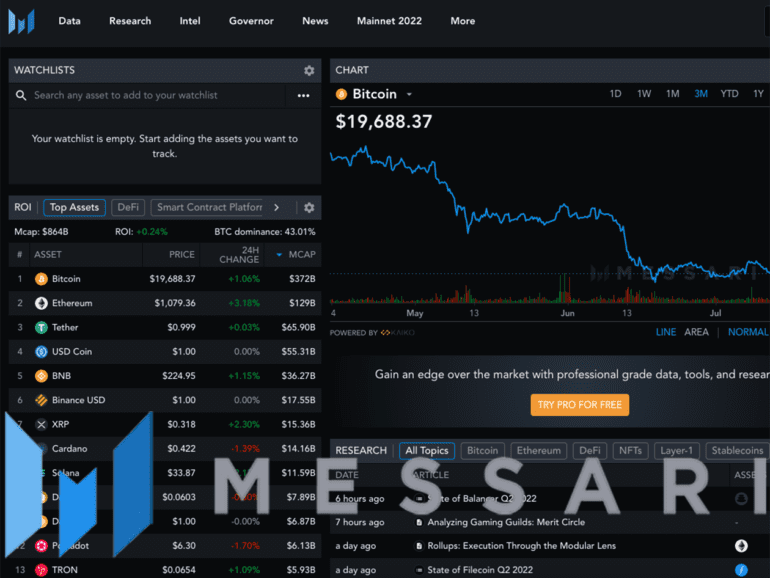This screenshot has height=578, width=770.
Task: Sort table by MCAP column arrow
Action: (279, 255)
